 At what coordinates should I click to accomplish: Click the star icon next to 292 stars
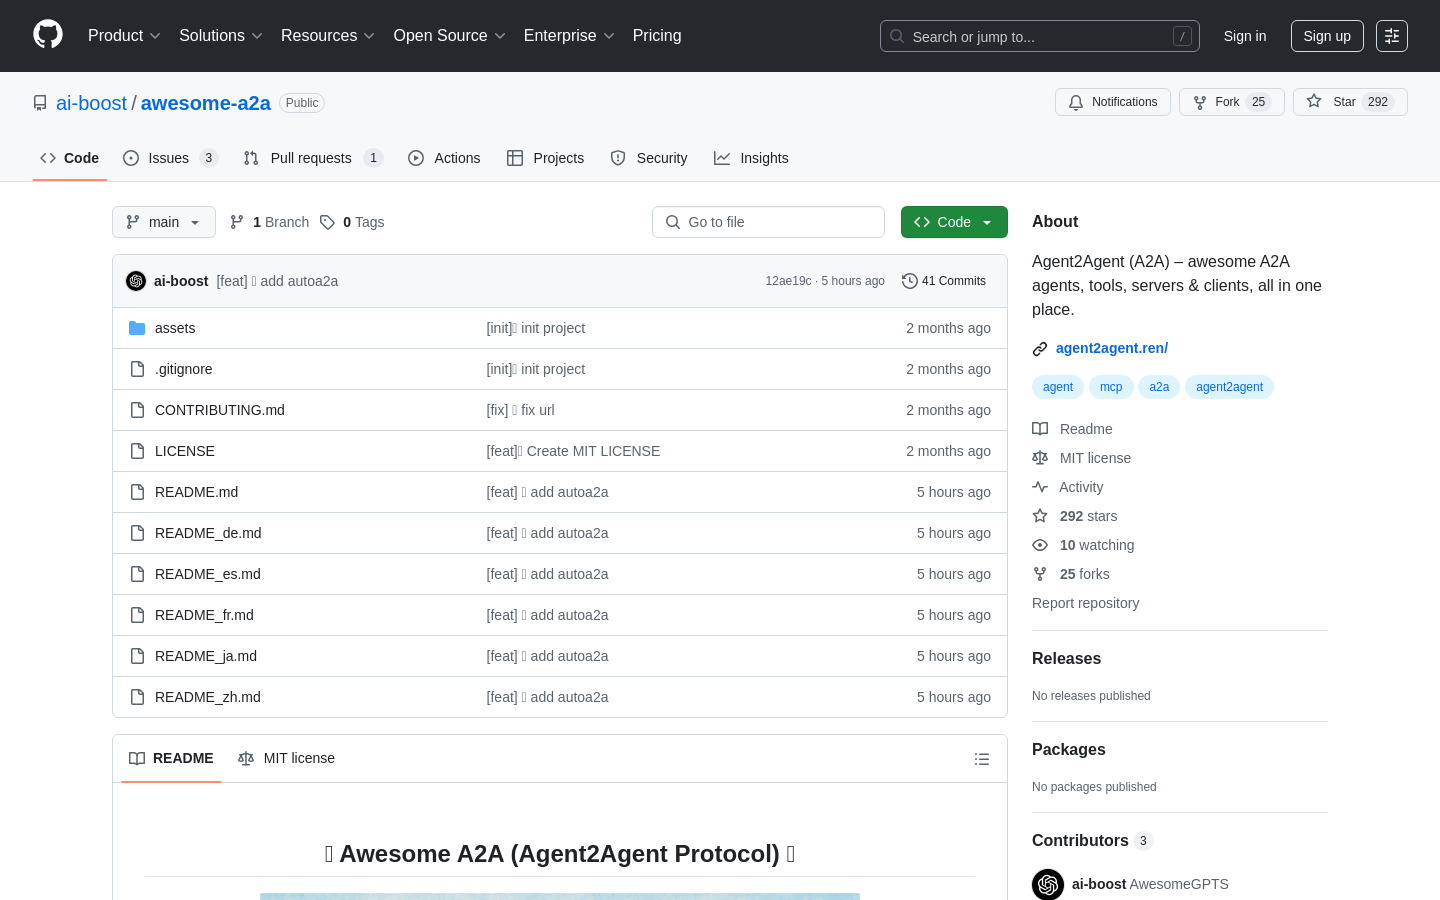click(x=1040, y=516)
